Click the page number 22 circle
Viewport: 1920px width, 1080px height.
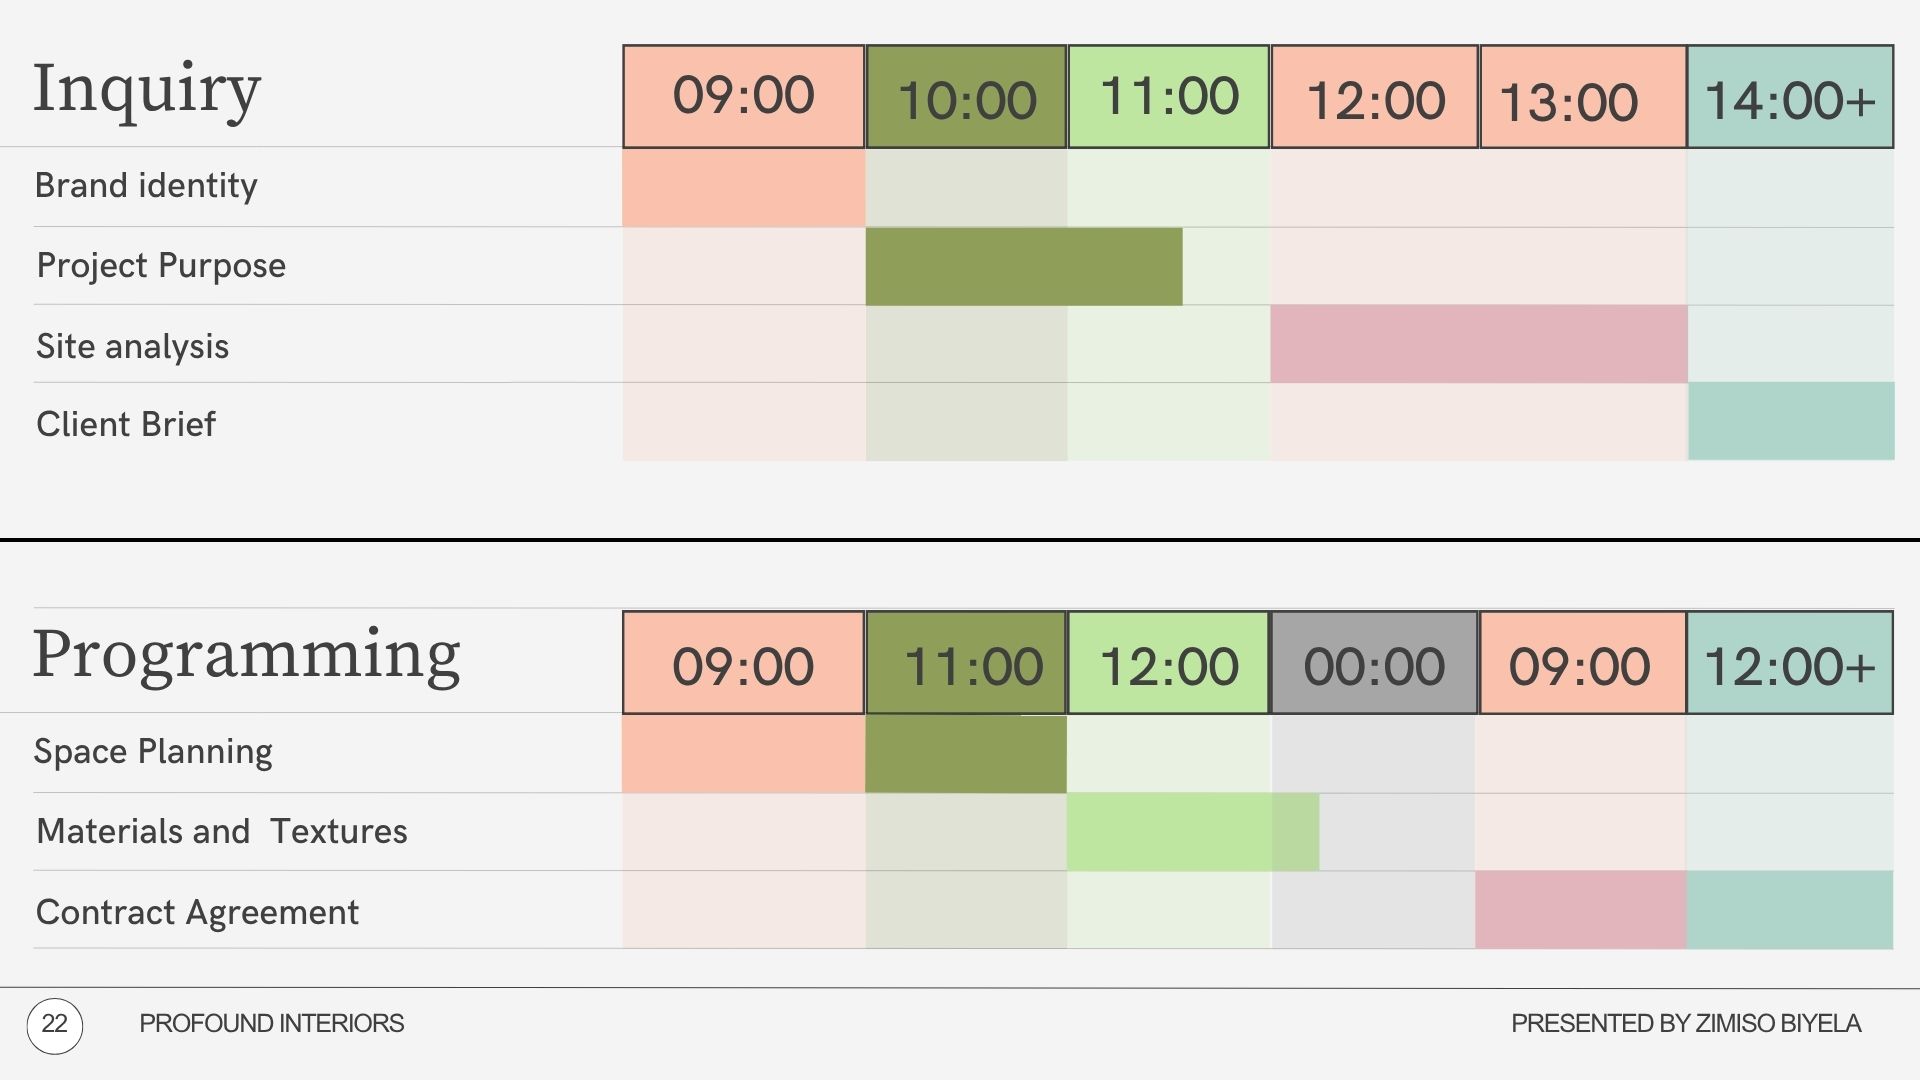(55, 1025)
